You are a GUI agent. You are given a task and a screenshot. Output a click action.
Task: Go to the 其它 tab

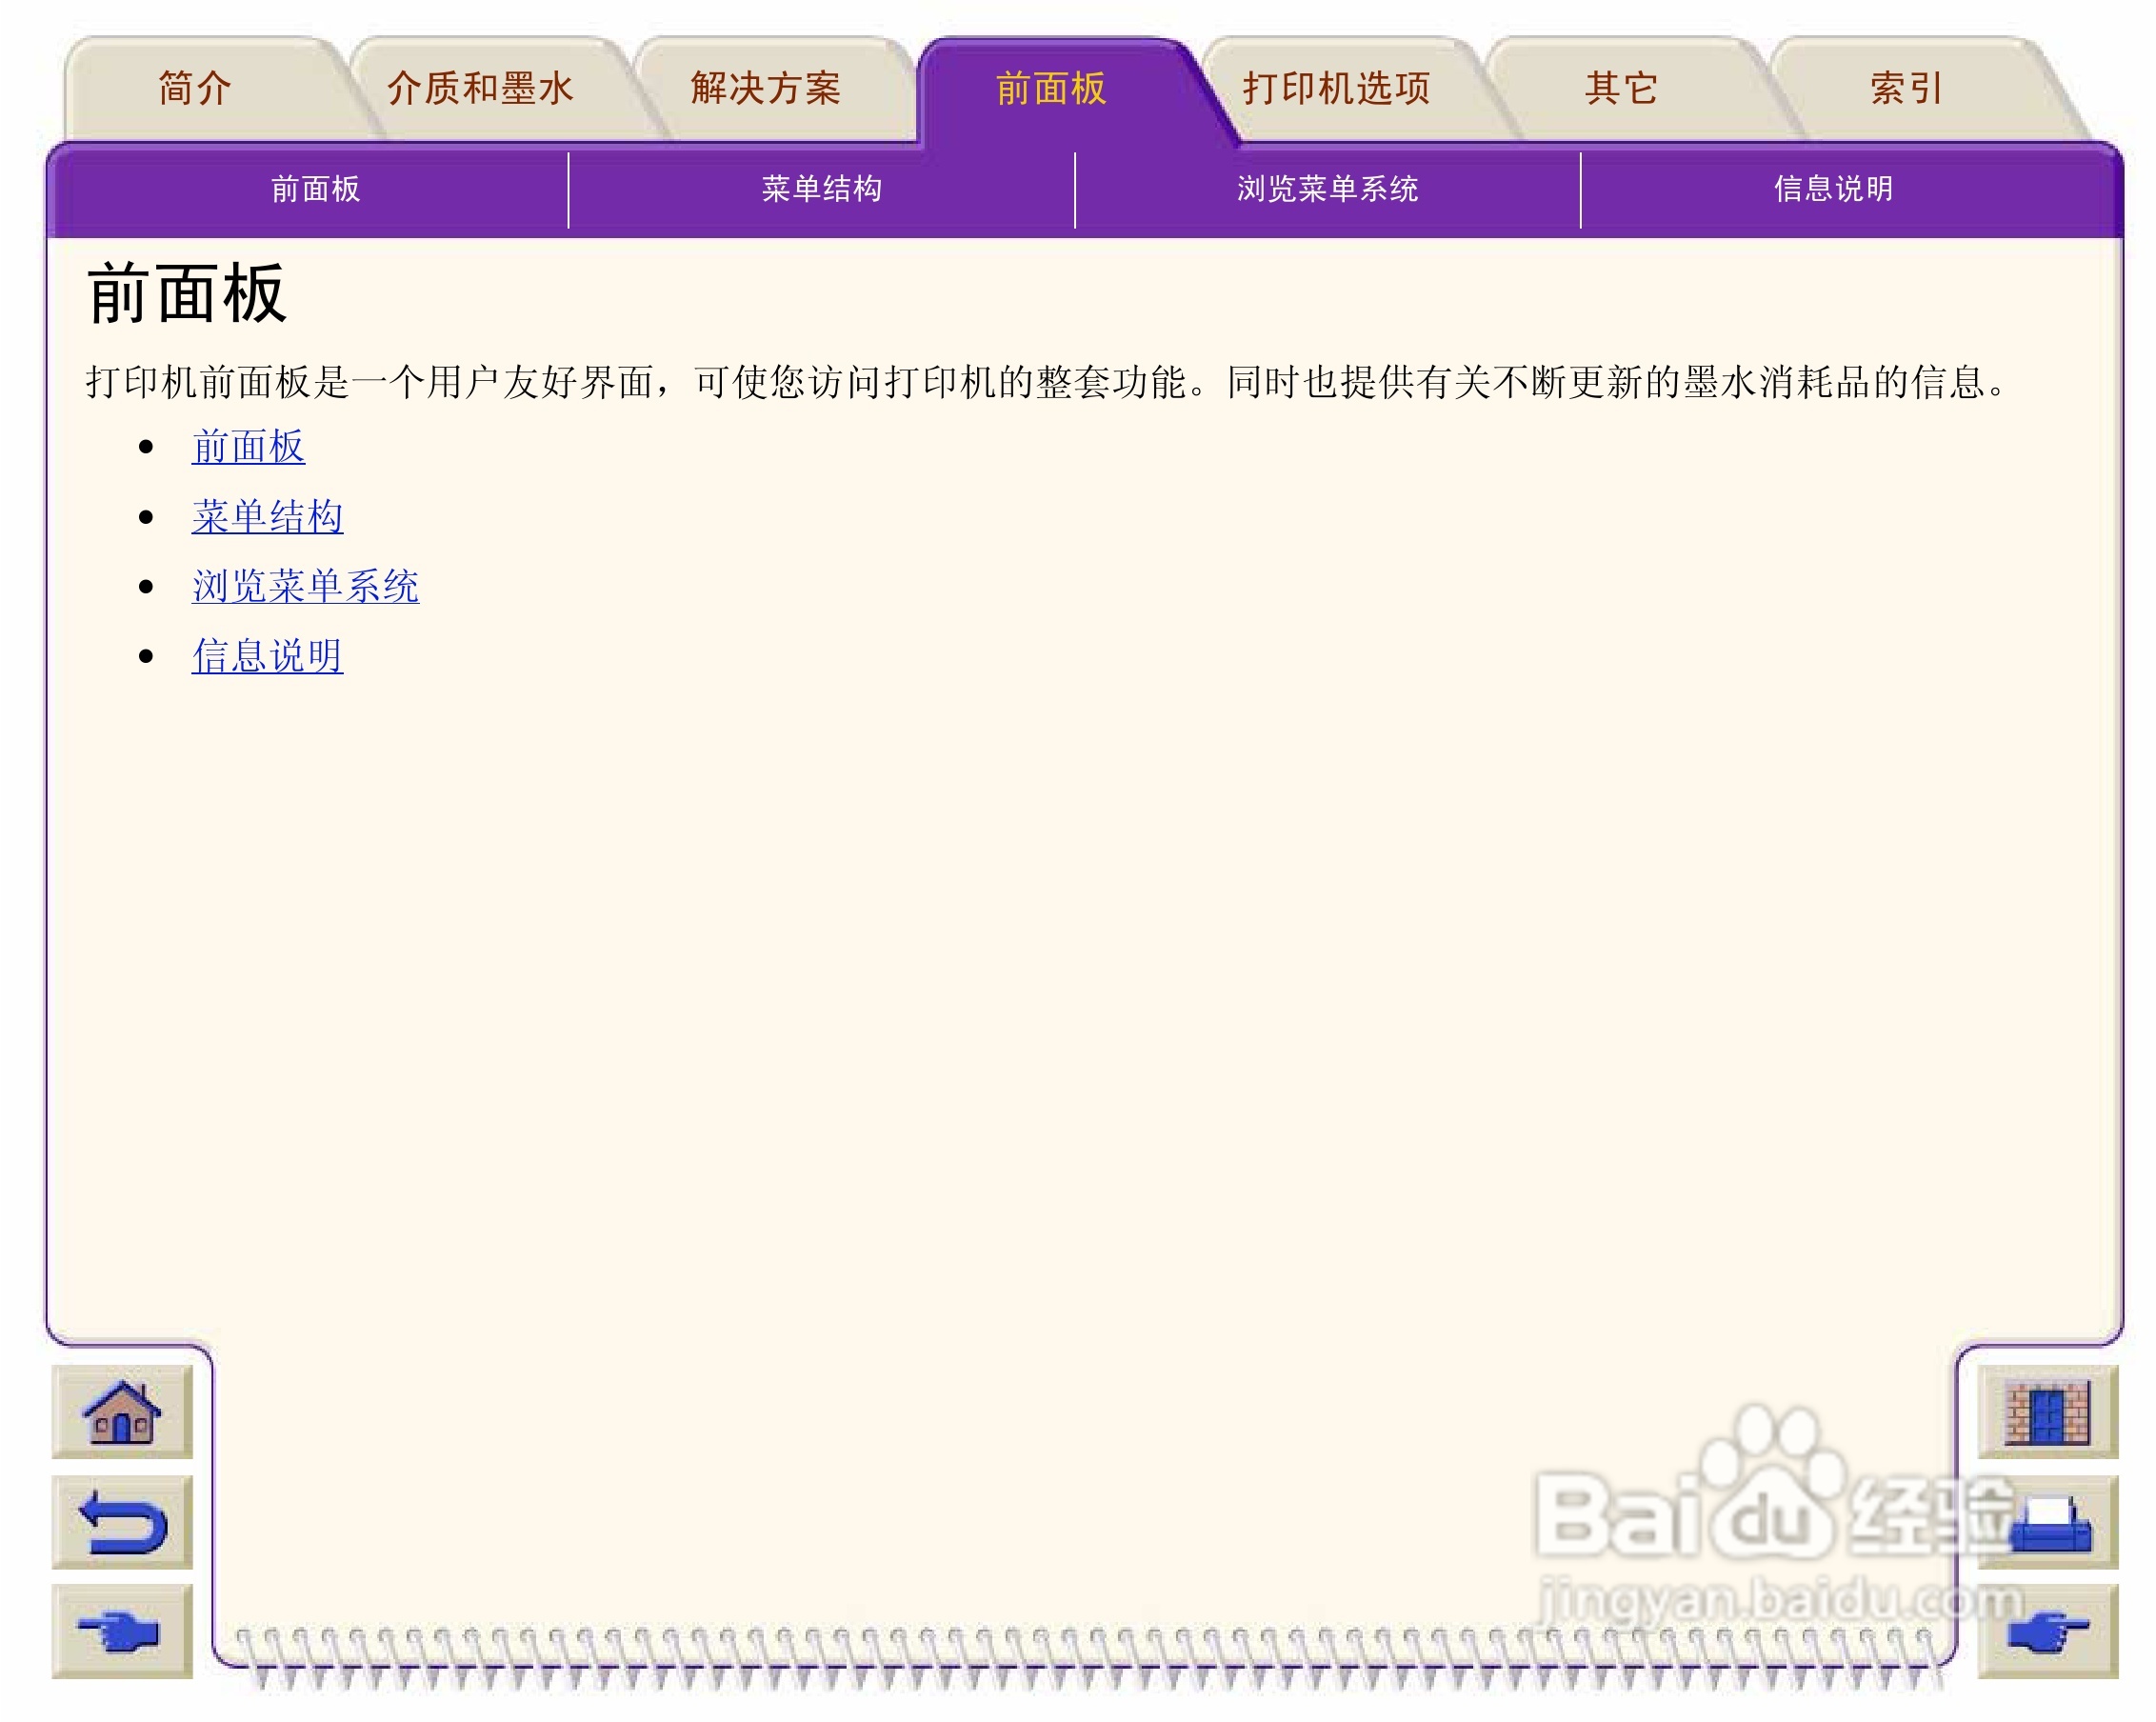(1621, 89)
